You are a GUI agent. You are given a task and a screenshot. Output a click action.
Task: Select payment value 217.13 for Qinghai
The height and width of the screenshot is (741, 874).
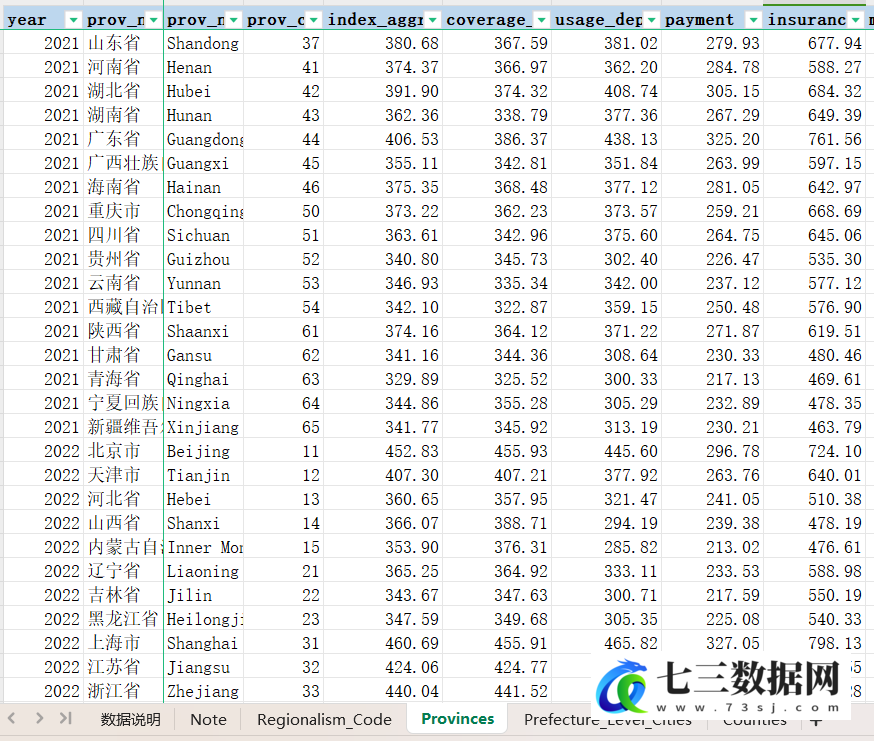(712, 379)
